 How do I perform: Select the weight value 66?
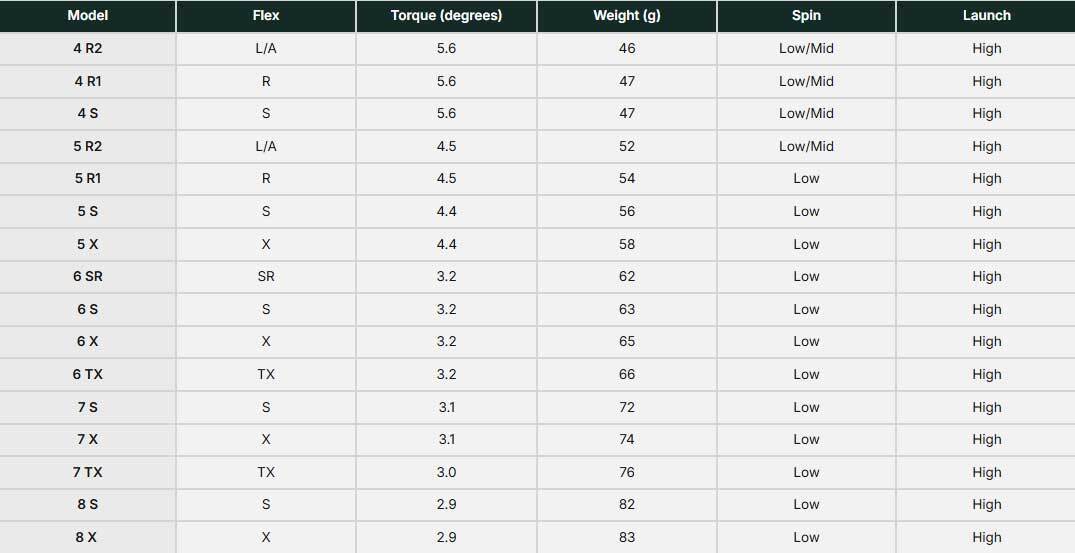(627, 375)
